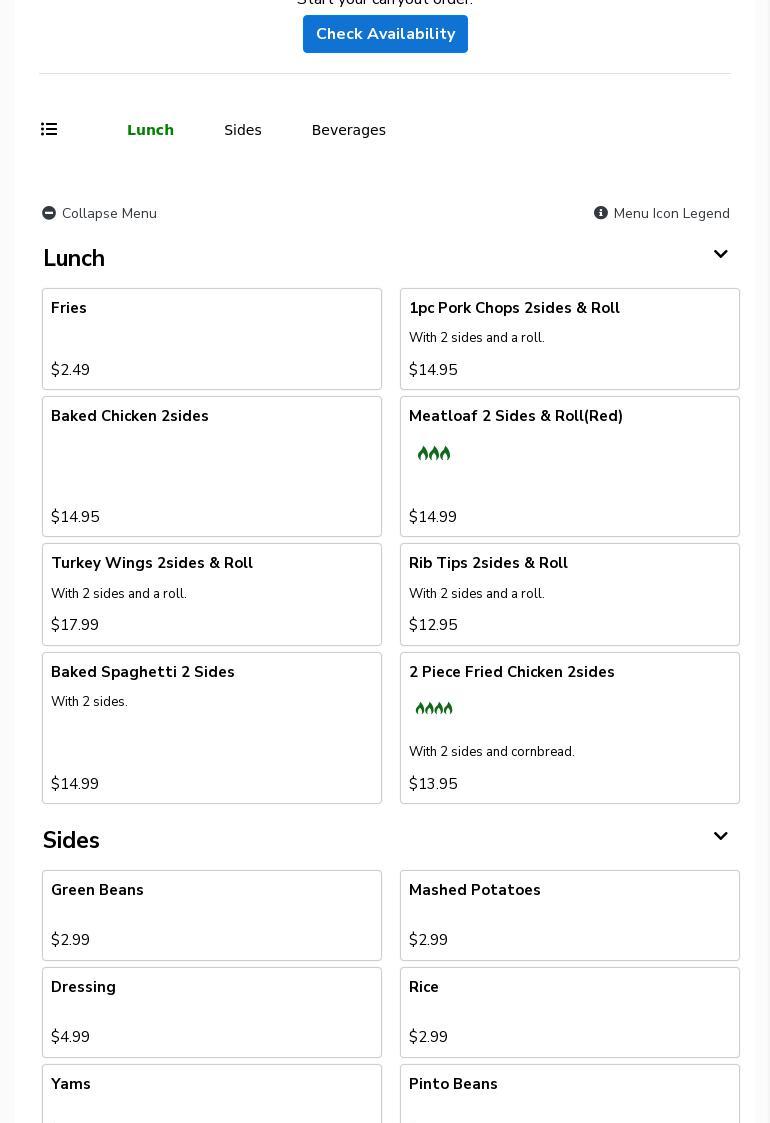Viewport: 770px width, 1123px height.
Task: Collapse the Sides section chevron
Action: click(x=720, y=837)
